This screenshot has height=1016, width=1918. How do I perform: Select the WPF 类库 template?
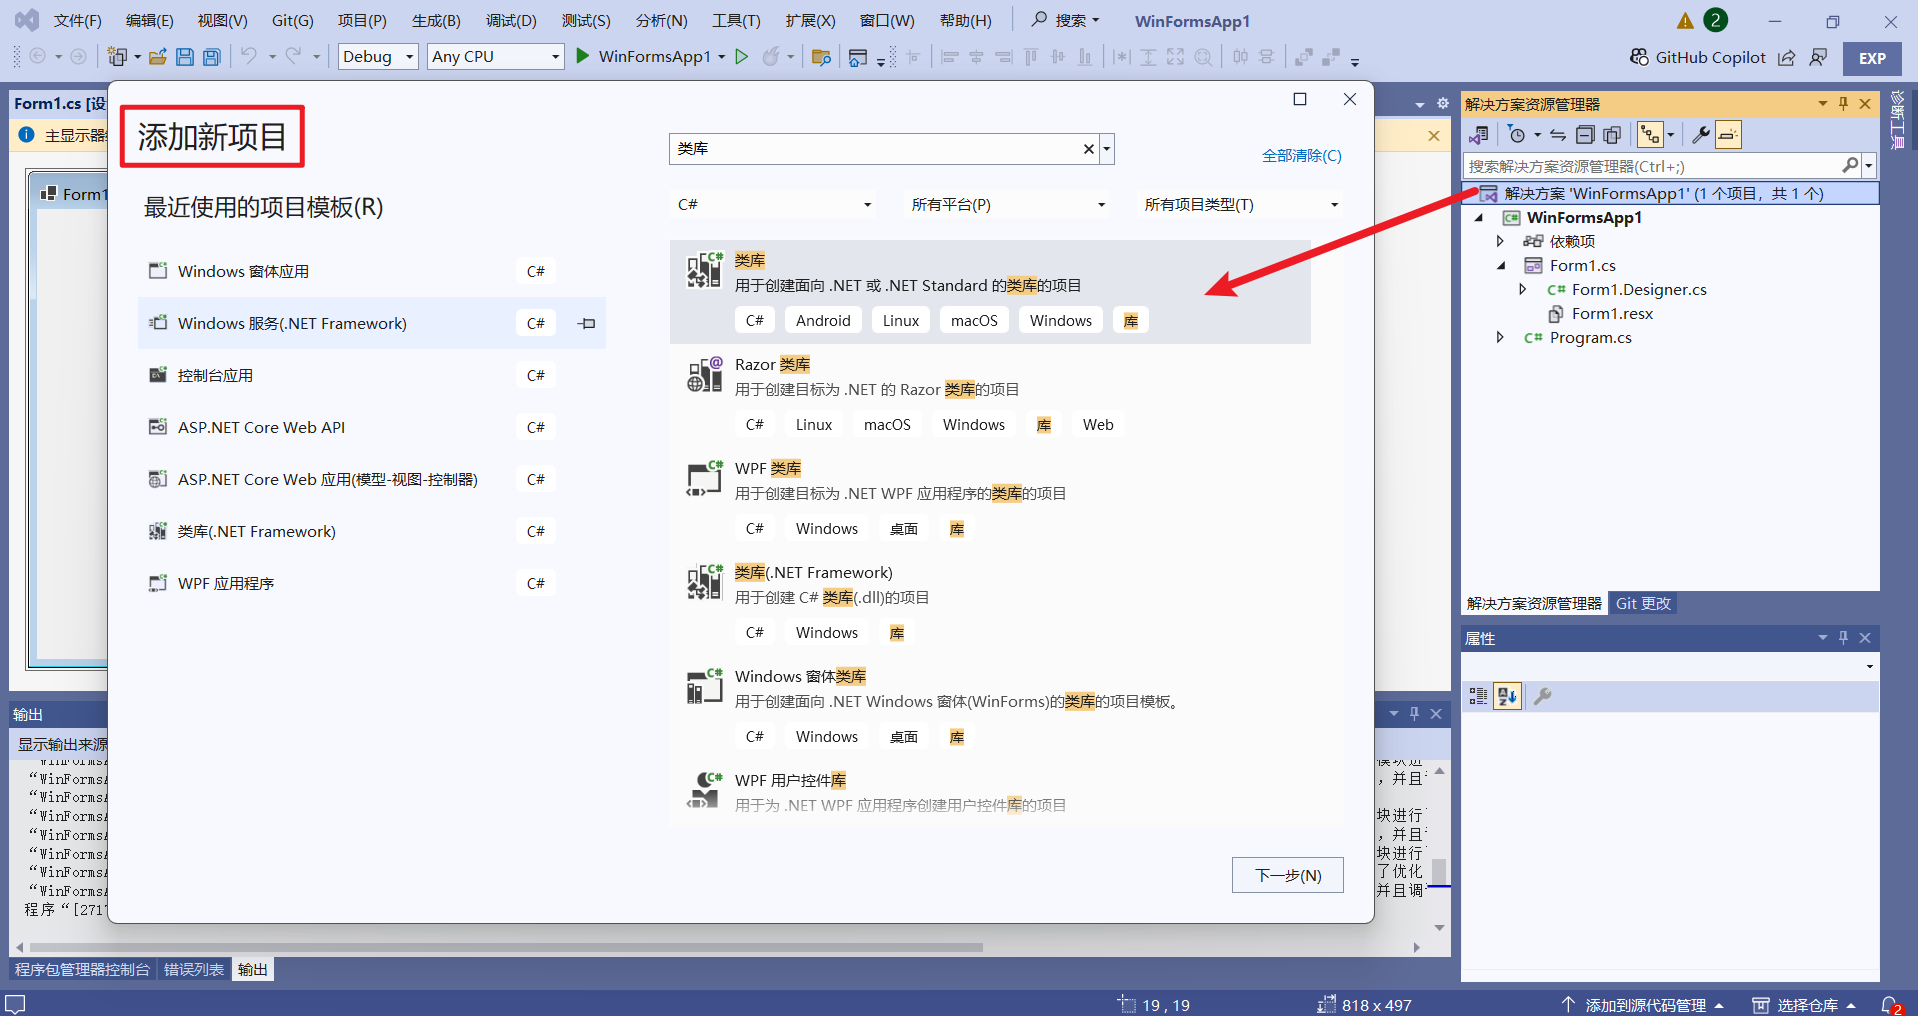click(990, 499)
